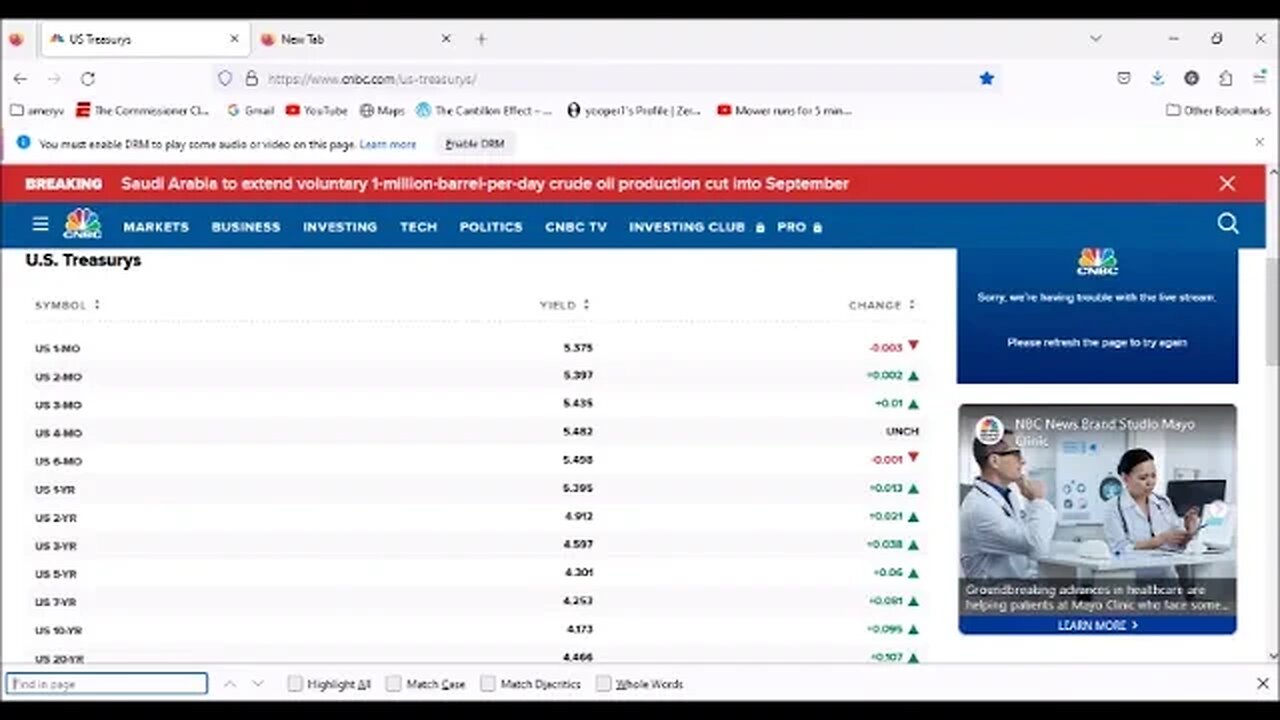Open the MARKETS menu
This screenshot has width=1280, height=720.
pyautogui.click(x=156, y=227)
